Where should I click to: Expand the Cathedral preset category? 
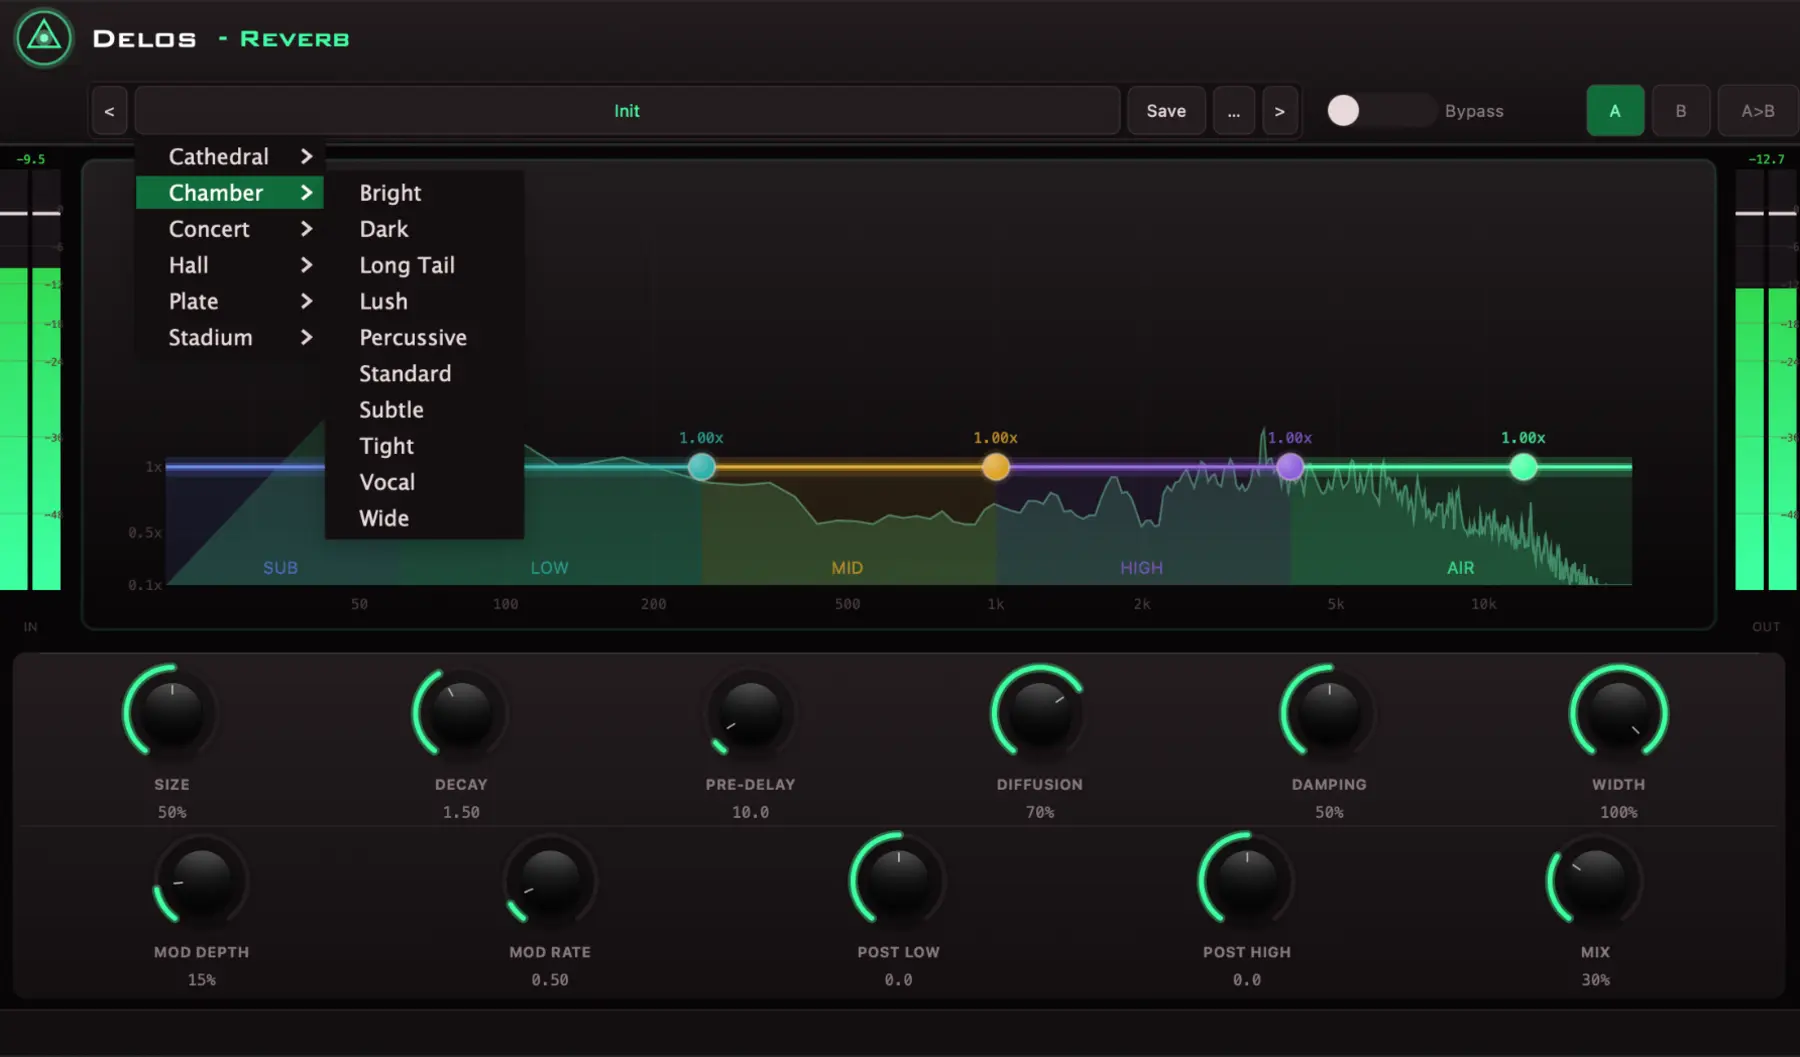tap(230, 157)
